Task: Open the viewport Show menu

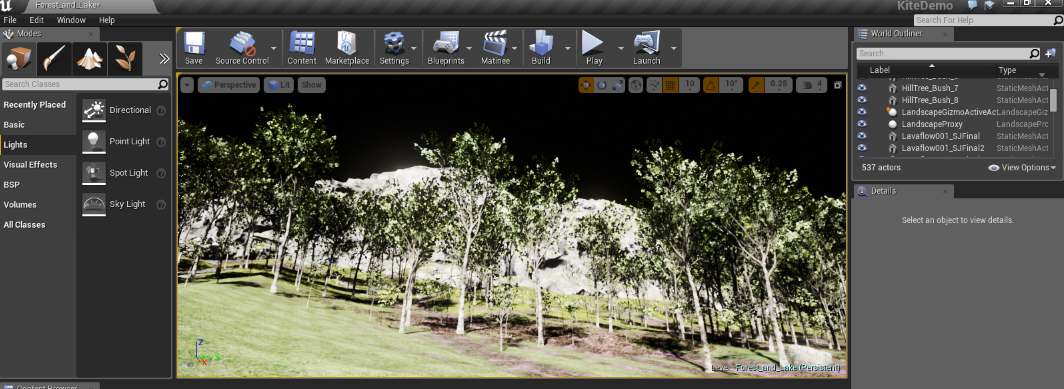Action: coord(311,85)
